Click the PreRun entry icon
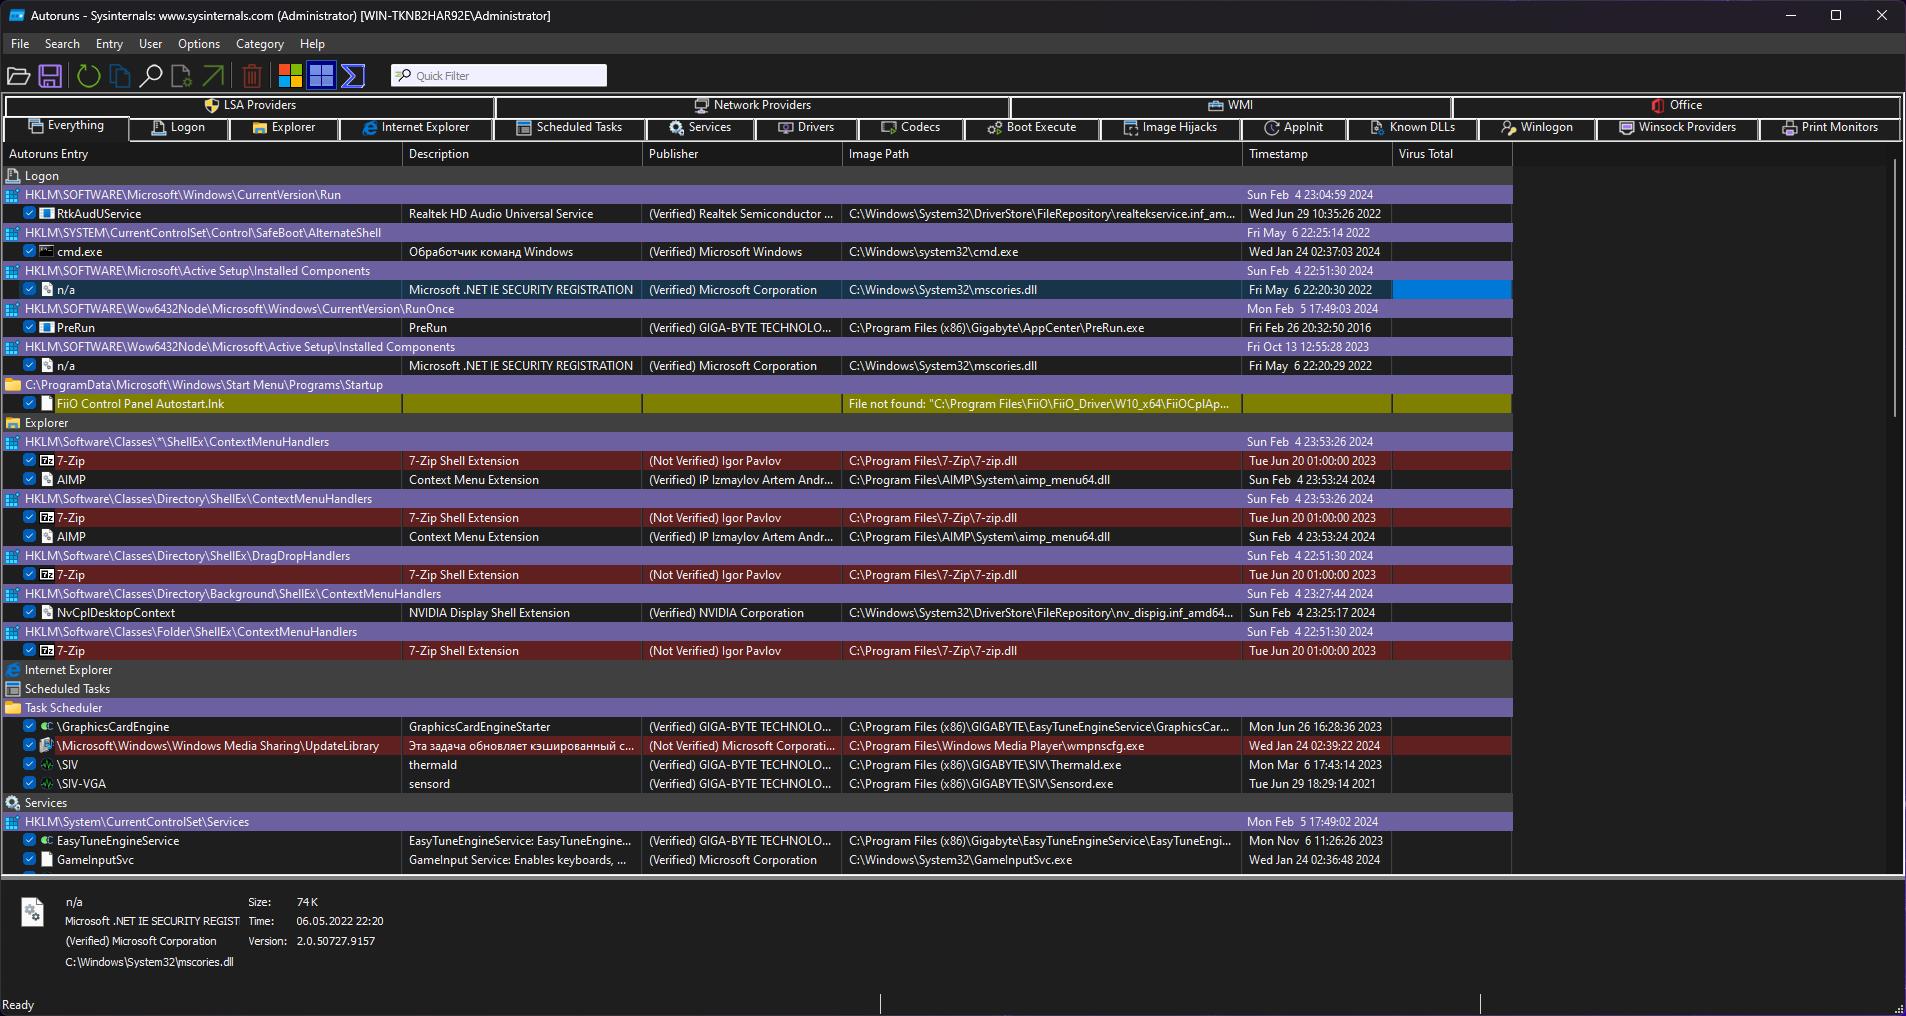Image resolution: width=1906 pixels, height=1016 pixels. coord(47,328)
